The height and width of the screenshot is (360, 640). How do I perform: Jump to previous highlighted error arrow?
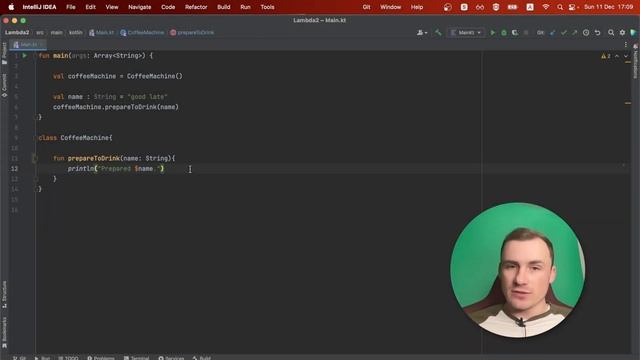[x=617, y=56]
